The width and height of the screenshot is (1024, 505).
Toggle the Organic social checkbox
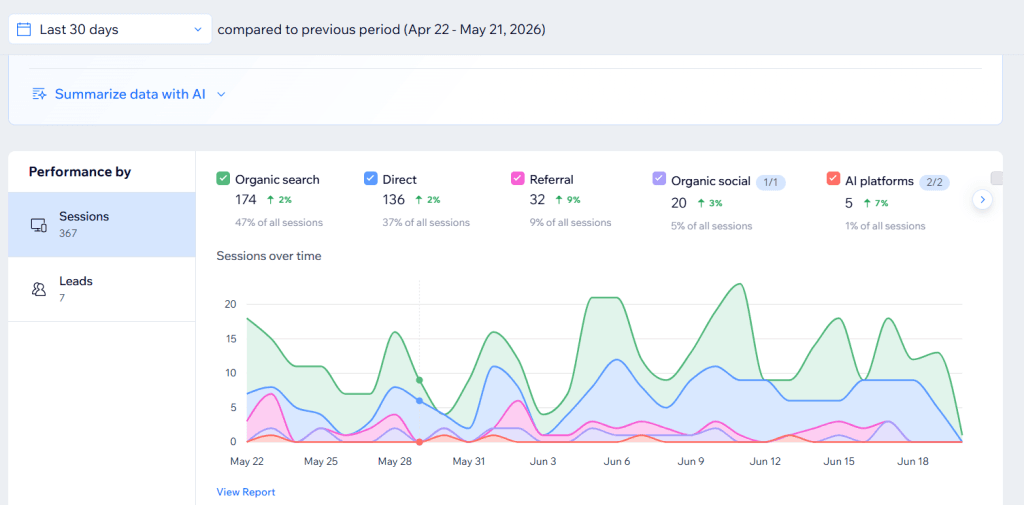point(660,179)
